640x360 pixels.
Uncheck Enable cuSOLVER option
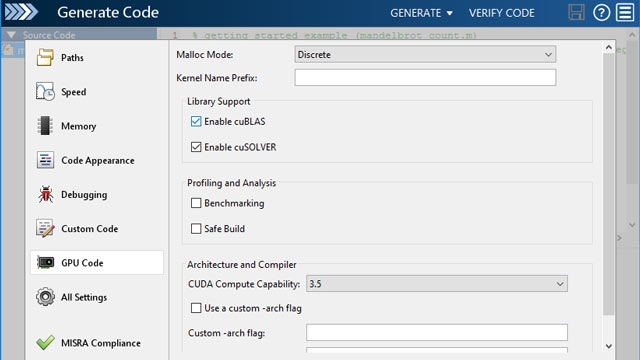196,147
